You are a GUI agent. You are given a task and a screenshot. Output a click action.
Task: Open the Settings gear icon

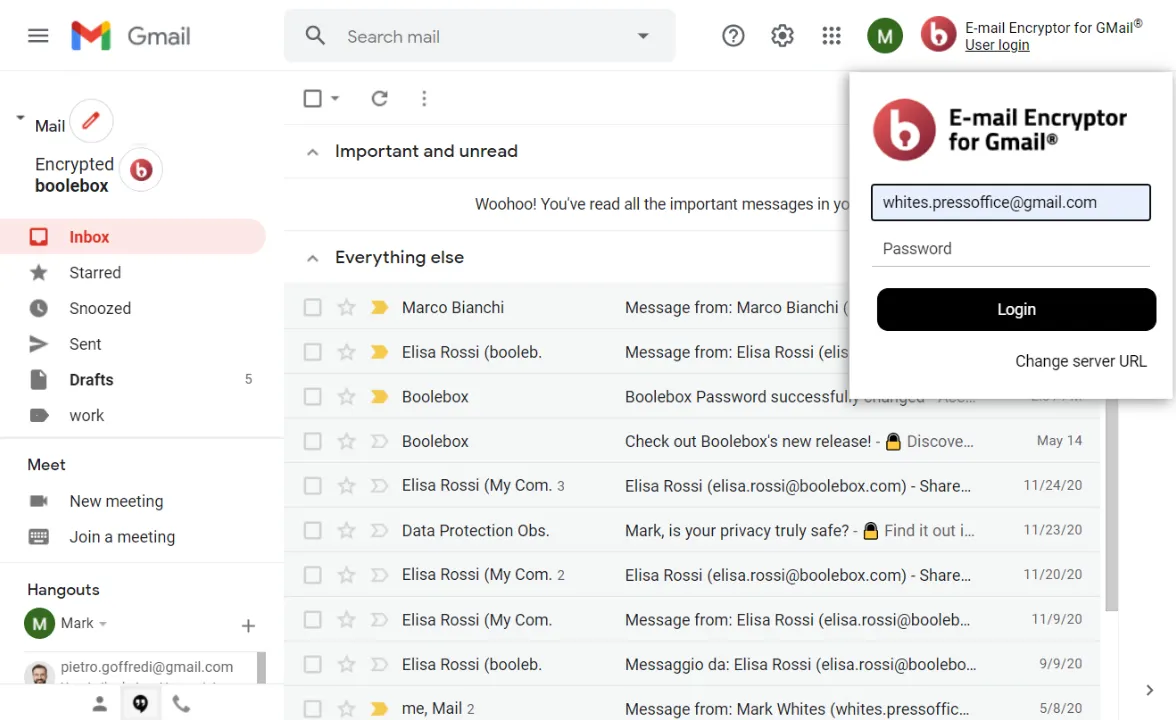(x=782, y=35)
